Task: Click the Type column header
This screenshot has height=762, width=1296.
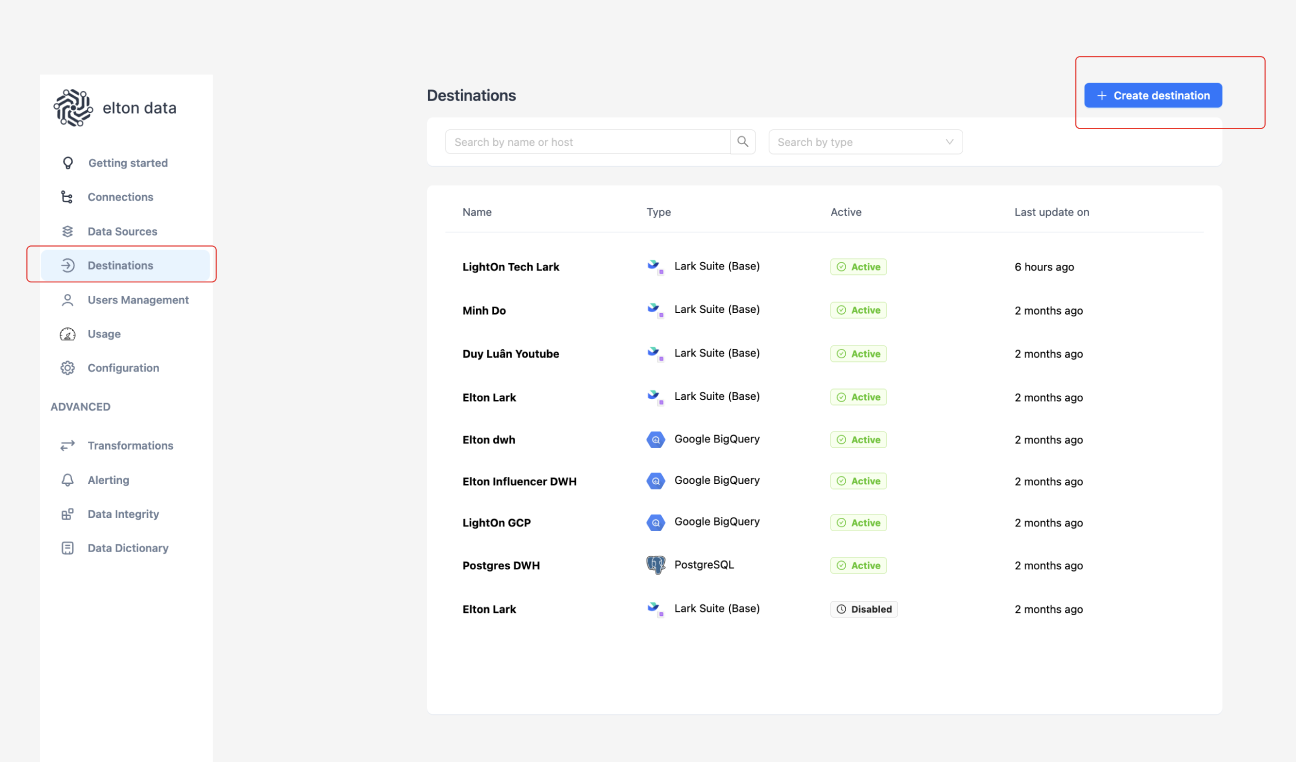Action: (659, 212)
